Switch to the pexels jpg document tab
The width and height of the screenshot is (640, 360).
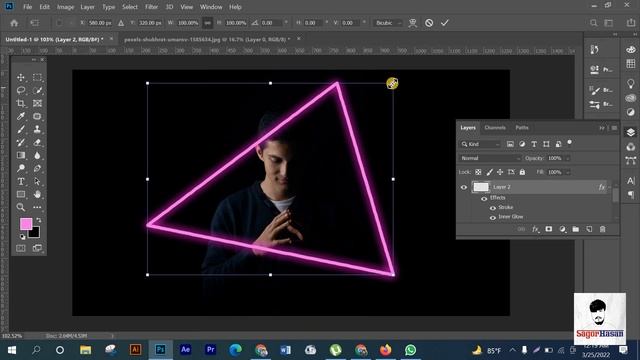(207, 39)
